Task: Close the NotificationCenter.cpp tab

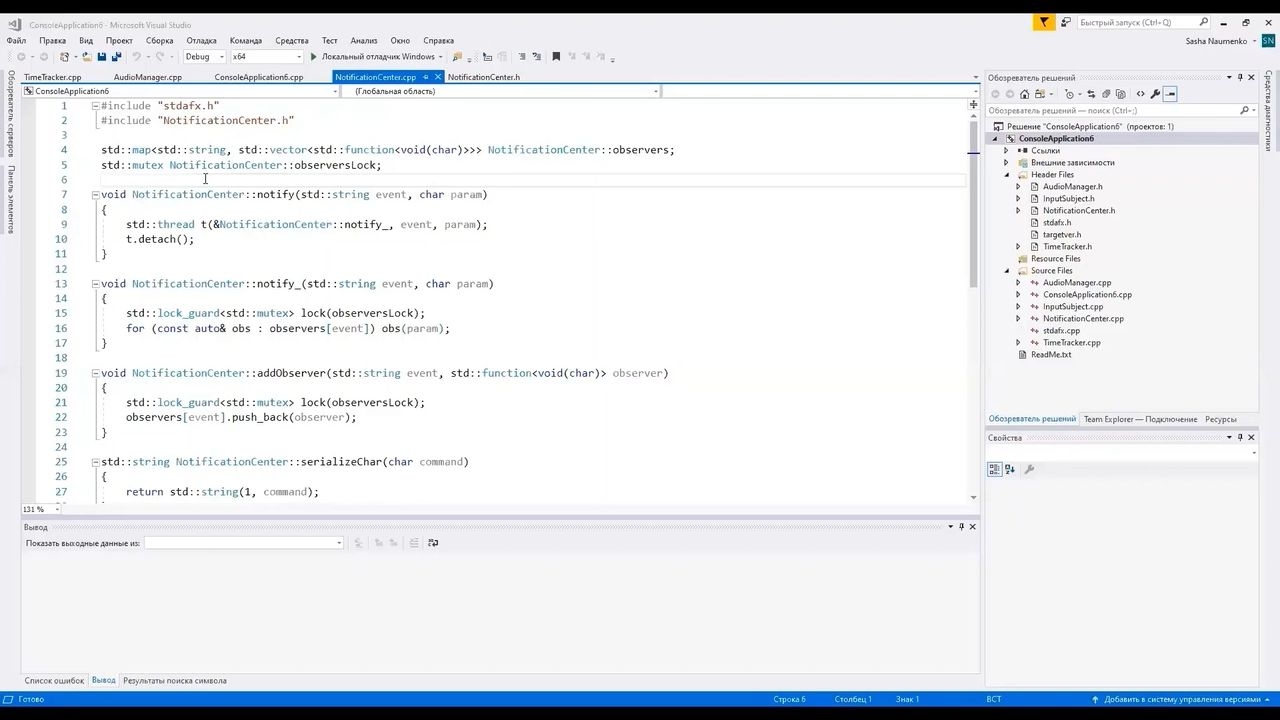Action: point(438,77)
